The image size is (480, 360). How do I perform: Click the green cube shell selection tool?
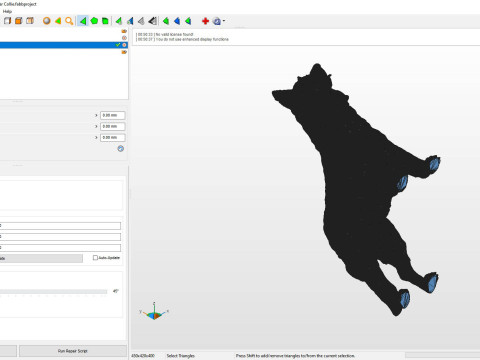[x=105, y=21]
